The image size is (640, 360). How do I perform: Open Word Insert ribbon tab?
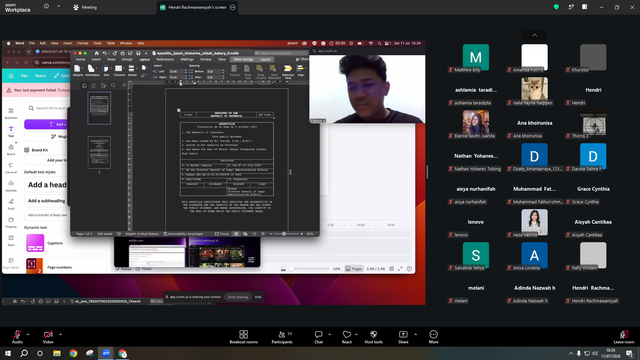point(96,60)
